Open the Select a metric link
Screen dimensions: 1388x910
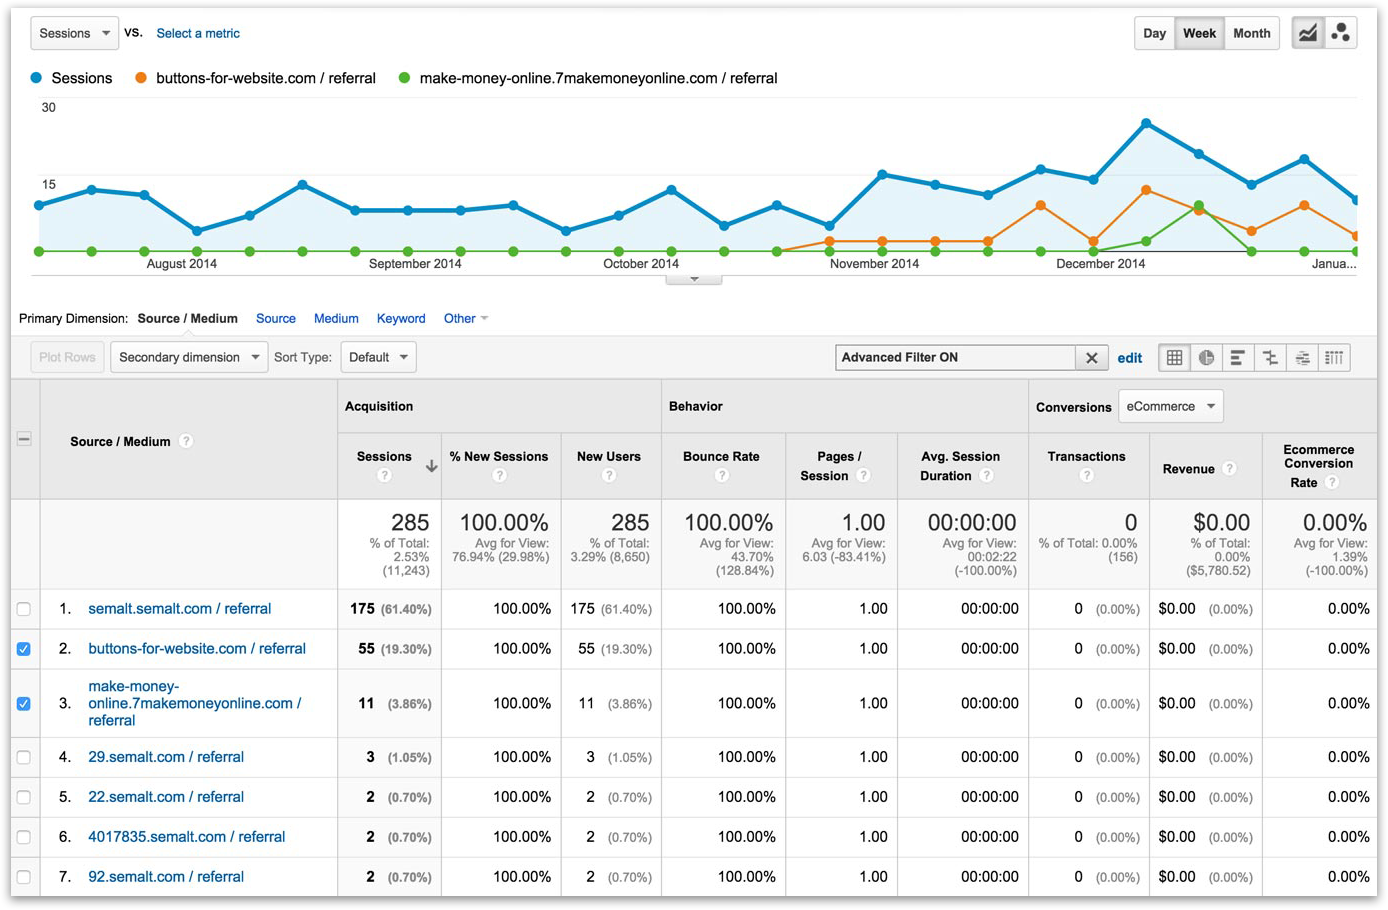pos(198,33)
